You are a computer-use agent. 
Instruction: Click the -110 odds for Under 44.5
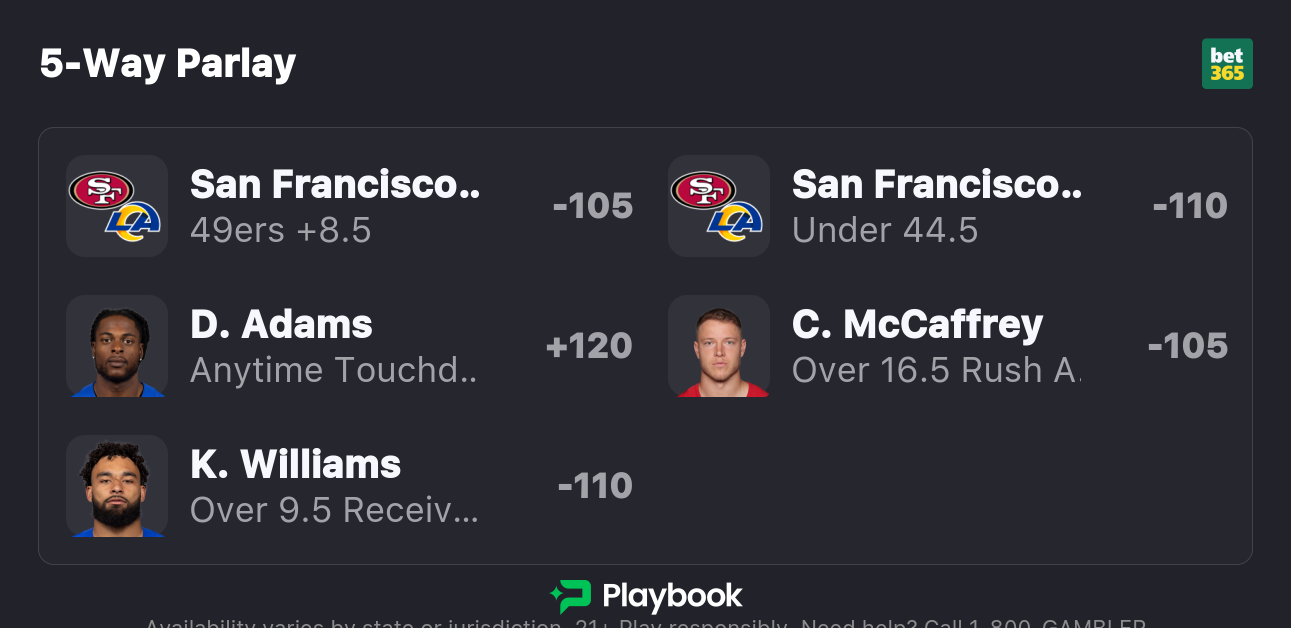pyautogui.click(x=1190, y=206)
